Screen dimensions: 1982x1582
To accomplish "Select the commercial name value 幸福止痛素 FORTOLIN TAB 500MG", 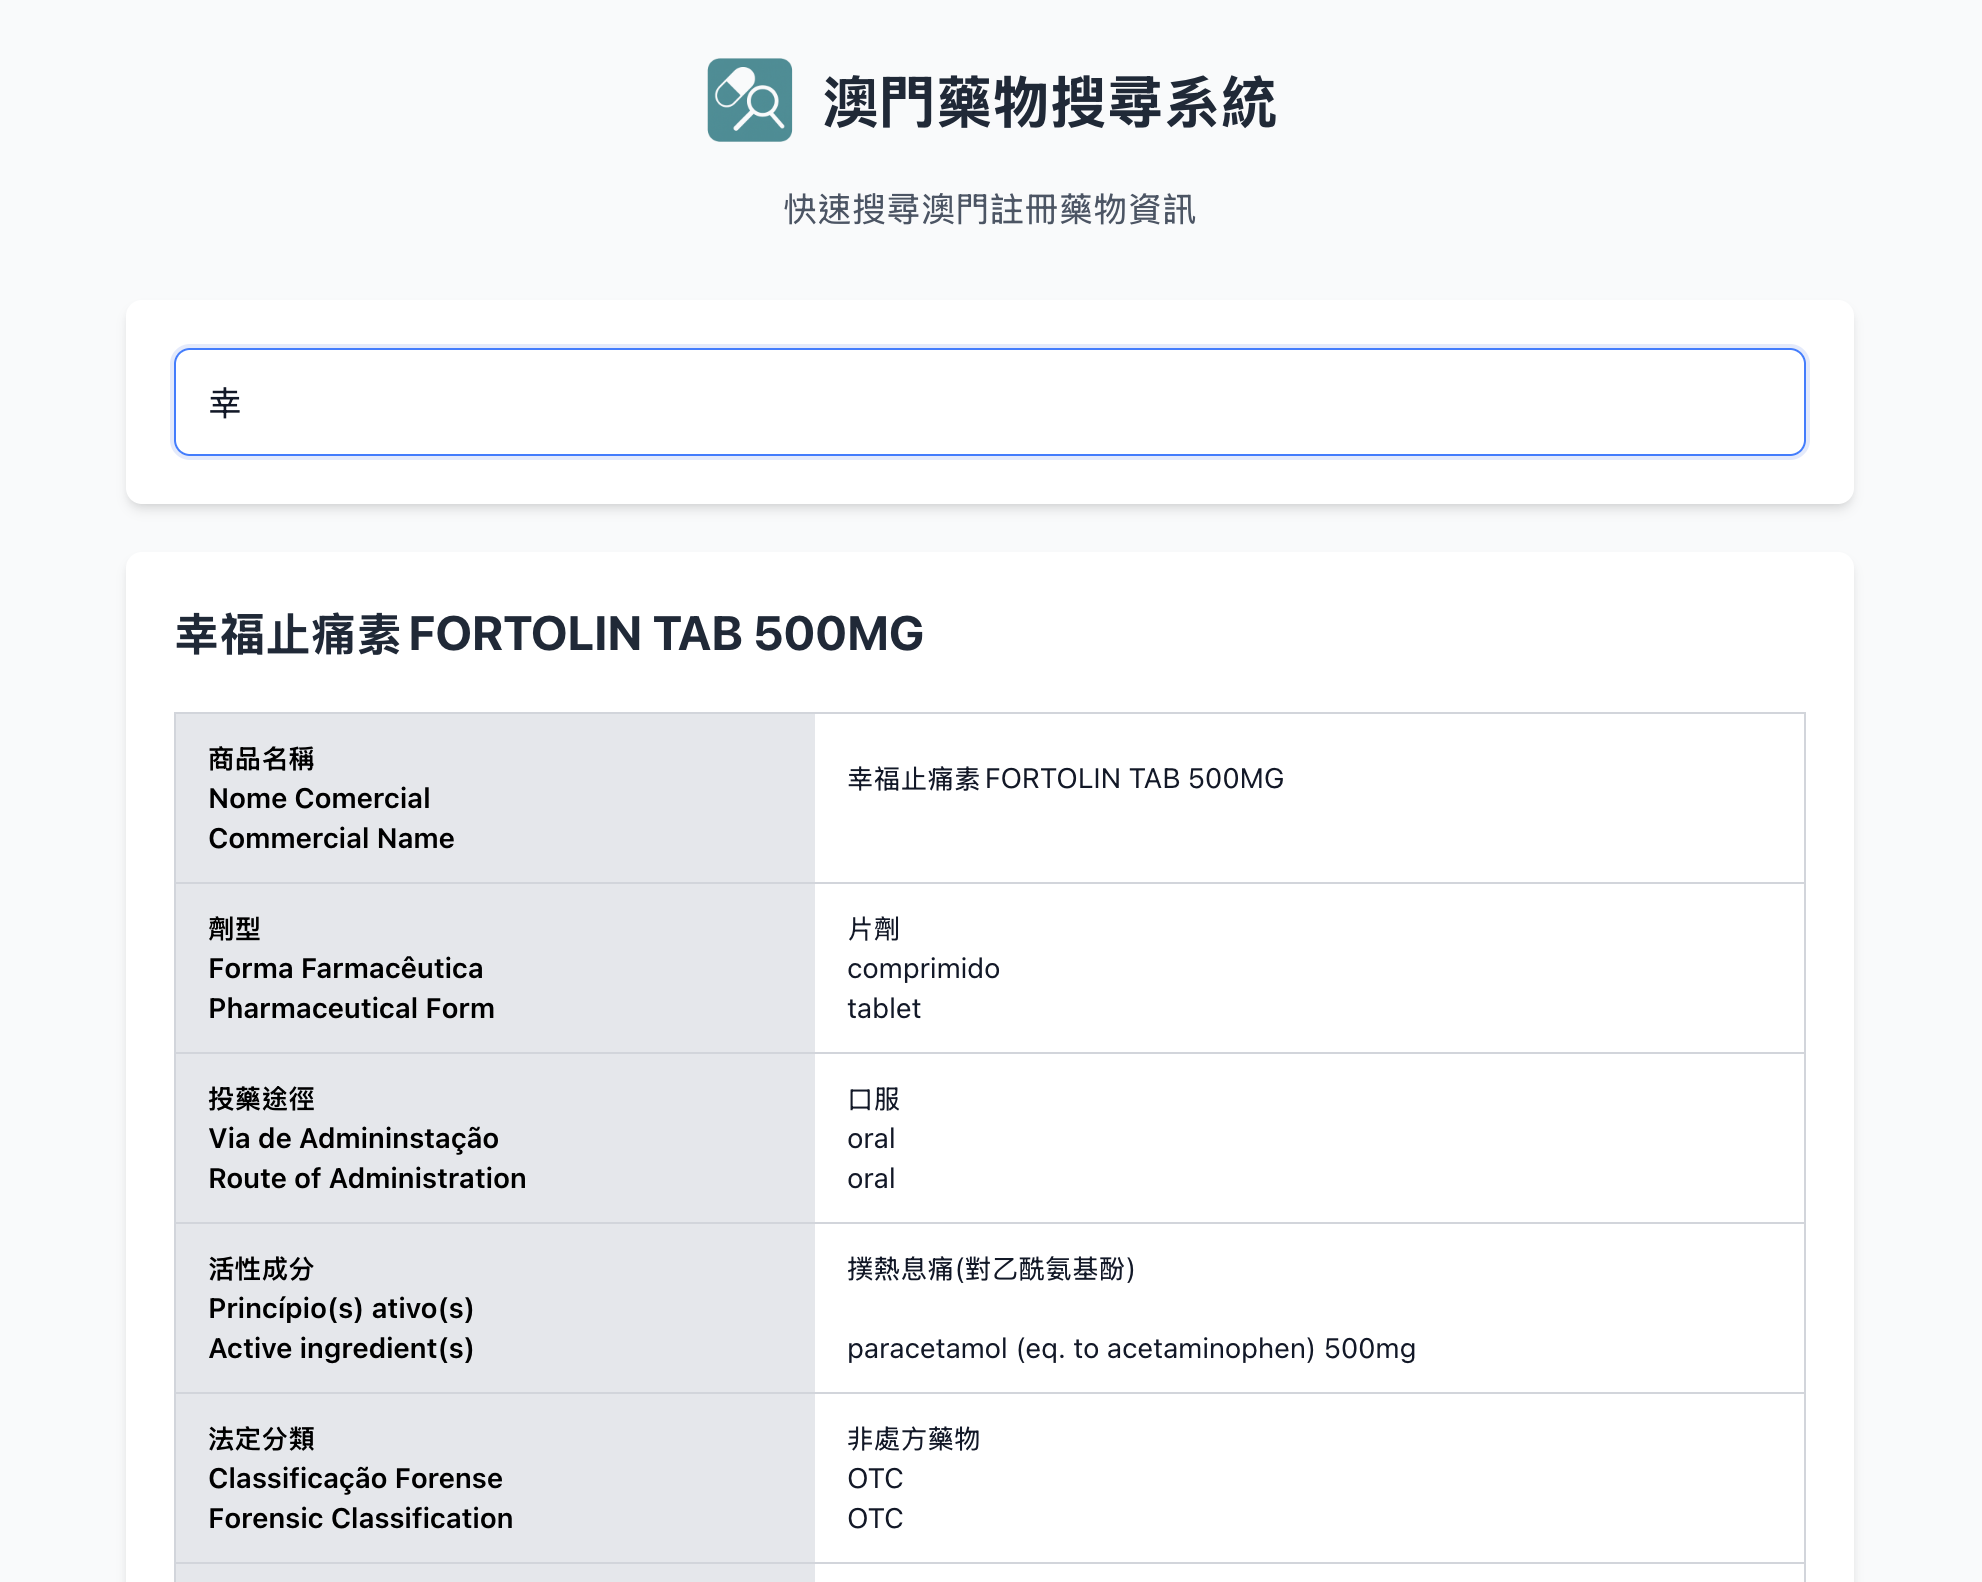I will pos(1066,777).
